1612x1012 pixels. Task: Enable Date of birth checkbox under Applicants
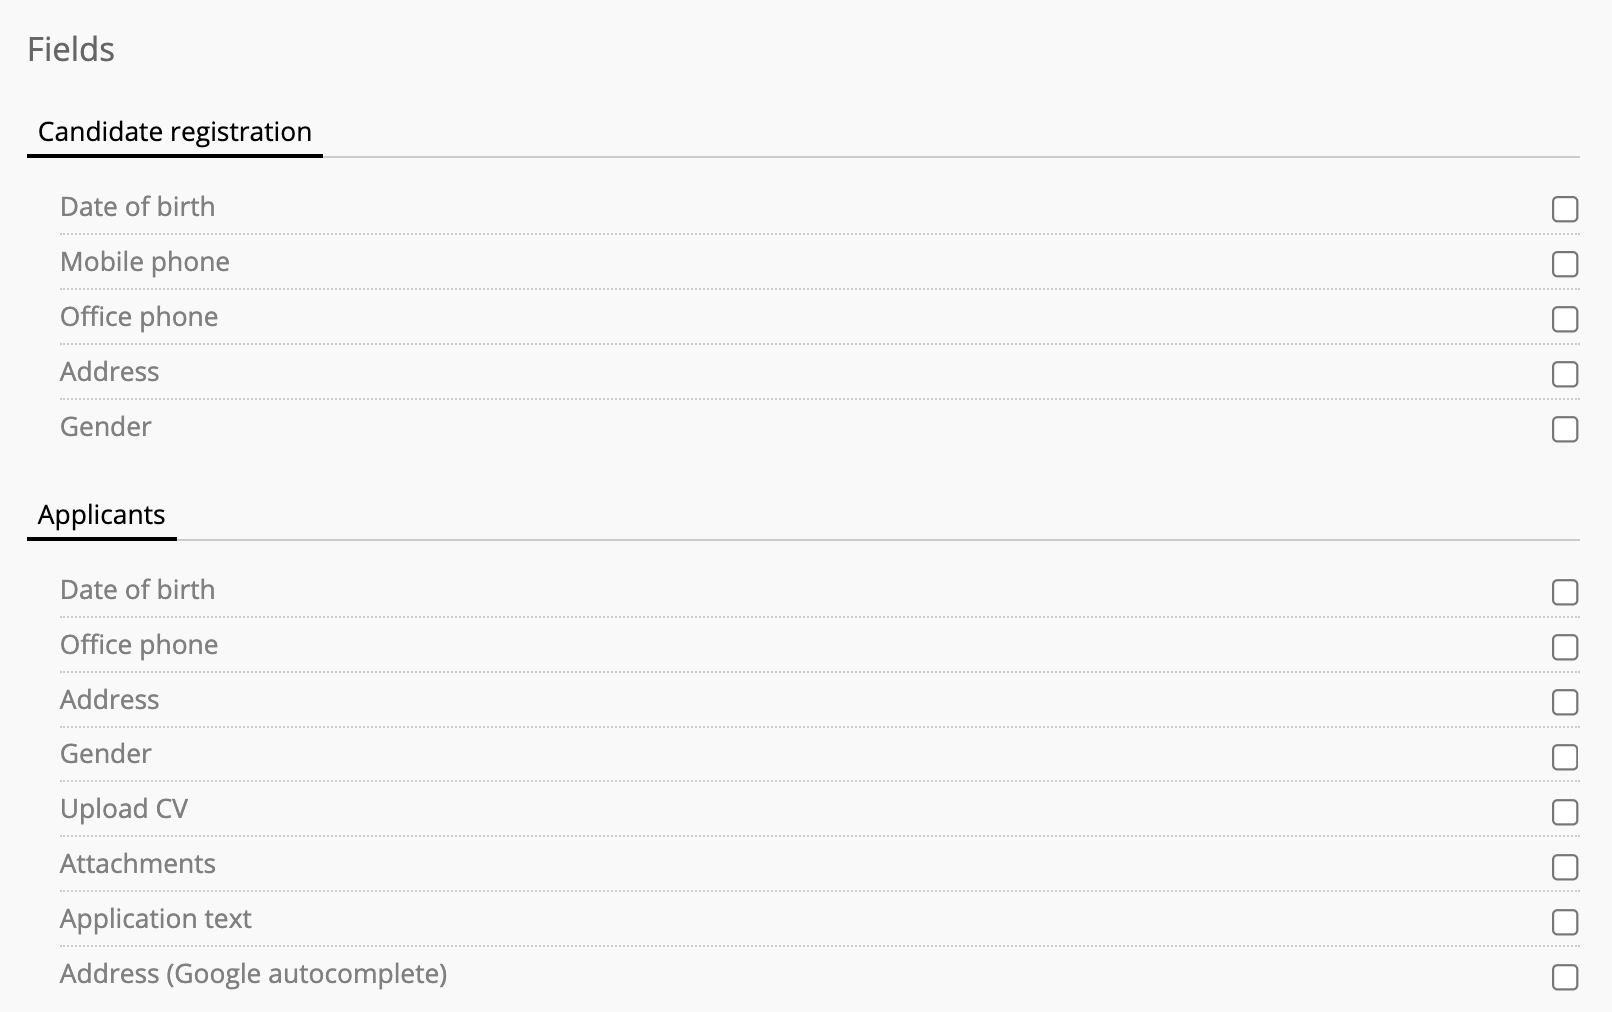[1565, 592]
